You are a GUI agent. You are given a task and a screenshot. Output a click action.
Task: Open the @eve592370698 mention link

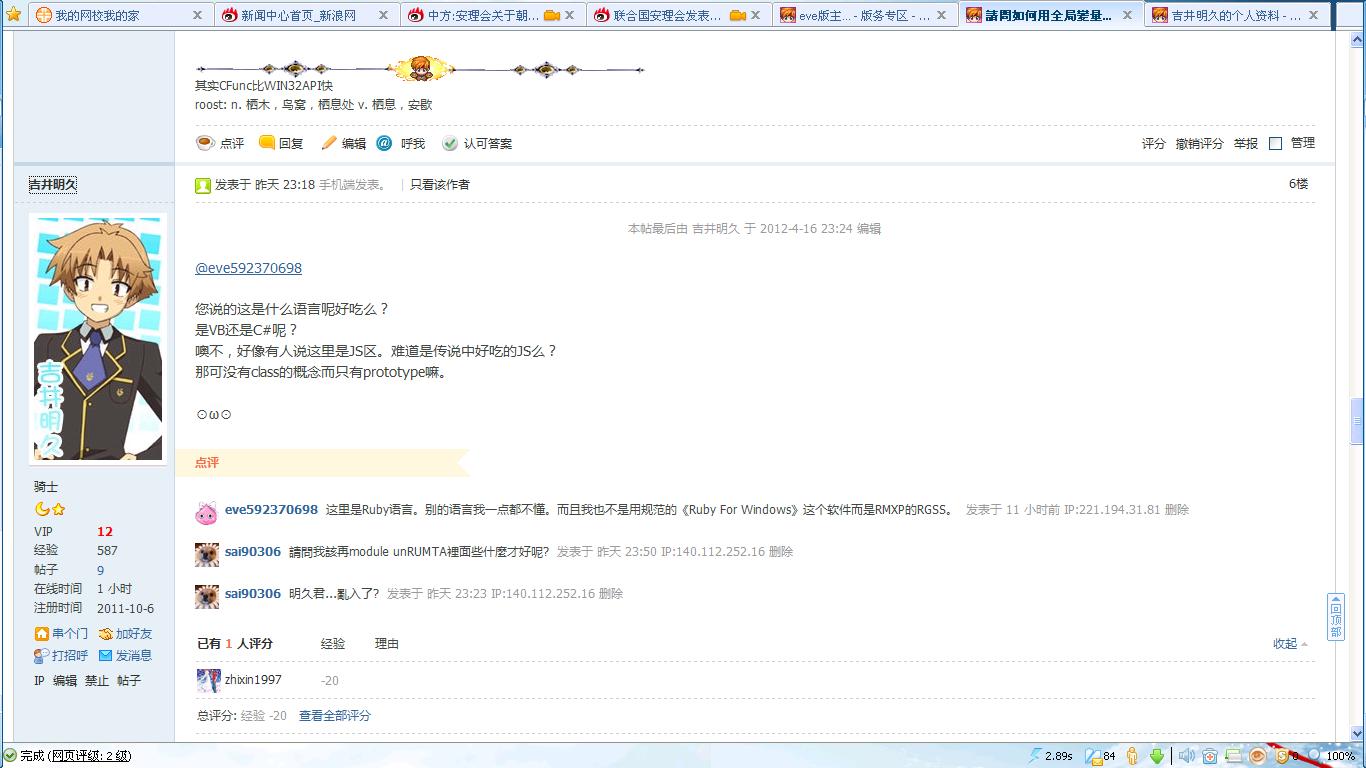(x=248, y=268)
